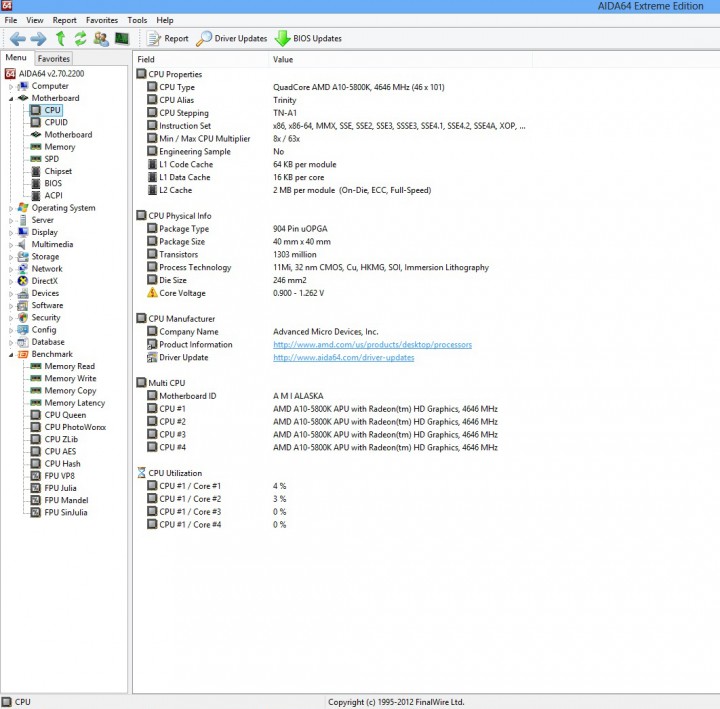
Task: Expand the Computer tree node
Action: (x=11, y=86)
